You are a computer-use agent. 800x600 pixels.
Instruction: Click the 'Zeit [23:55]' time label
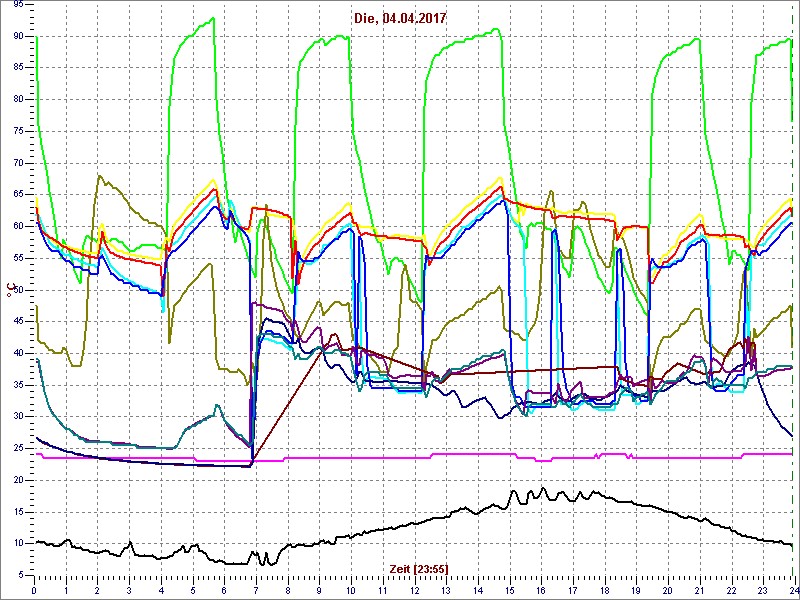pyautogui.click(x=419, y=569)
